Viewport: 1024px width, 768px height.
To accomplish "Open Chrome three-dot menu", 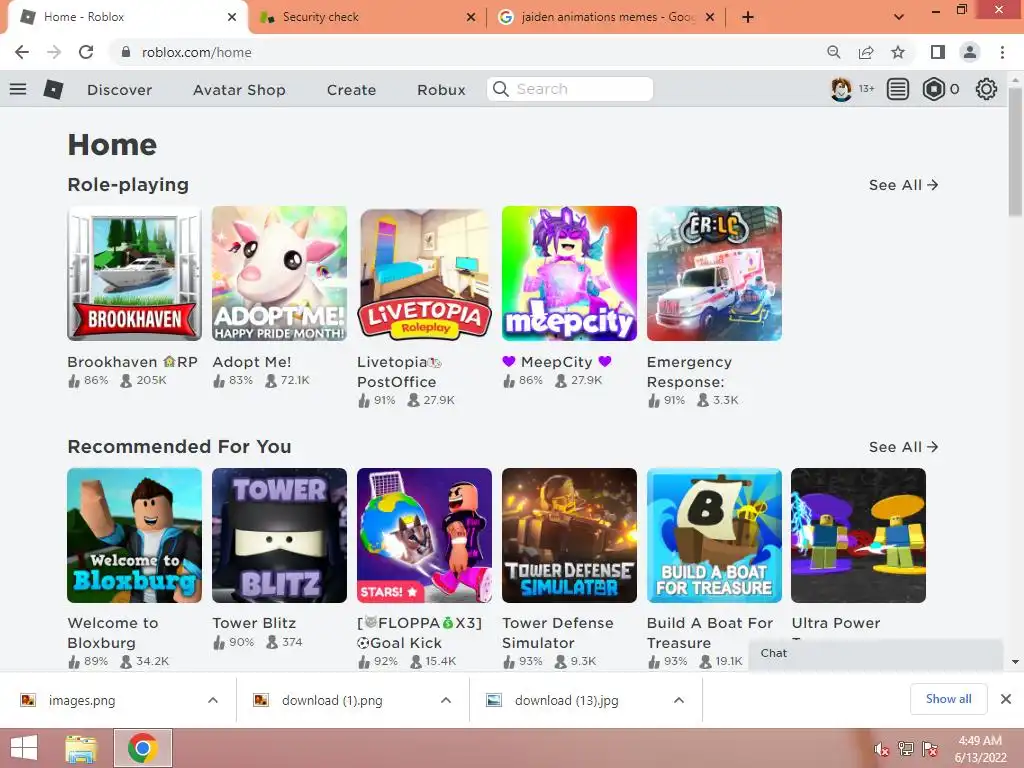I will pos(1002,52).
